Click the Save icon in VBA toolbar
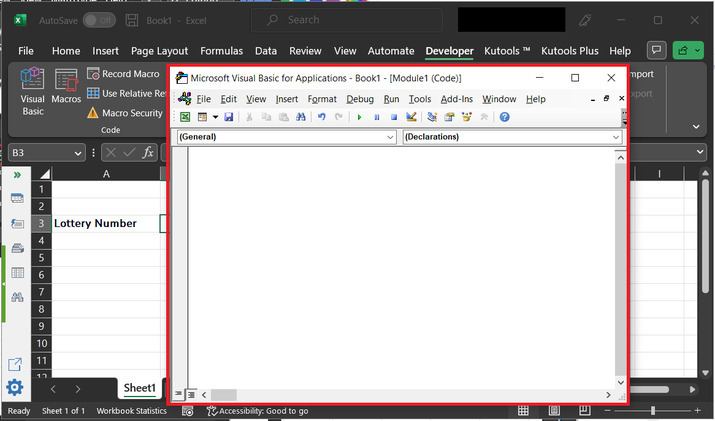The image size is (715, 421). tap(229, 117)
